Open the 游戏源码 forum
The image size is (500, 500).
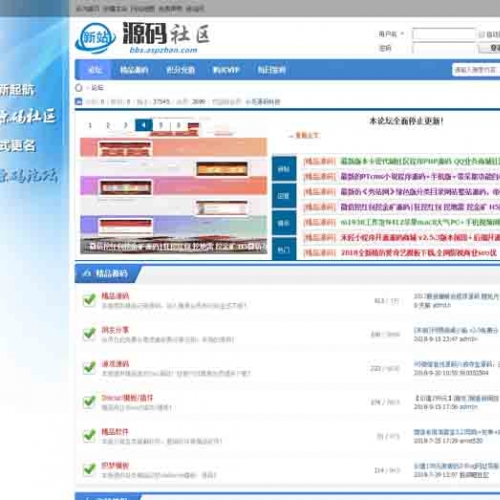(x=115, y=364)
